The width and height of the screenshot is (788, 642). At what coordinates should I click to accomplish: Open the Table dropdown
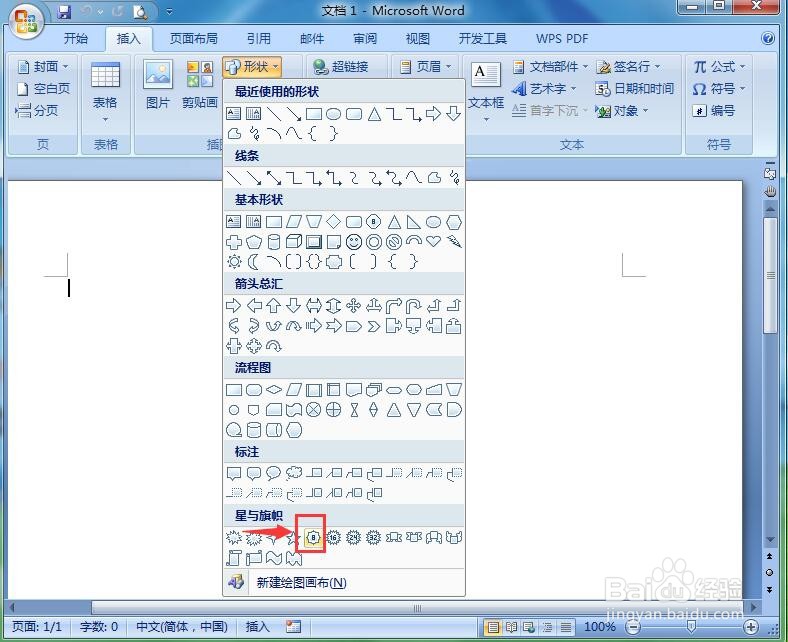[x=105, y=91]
